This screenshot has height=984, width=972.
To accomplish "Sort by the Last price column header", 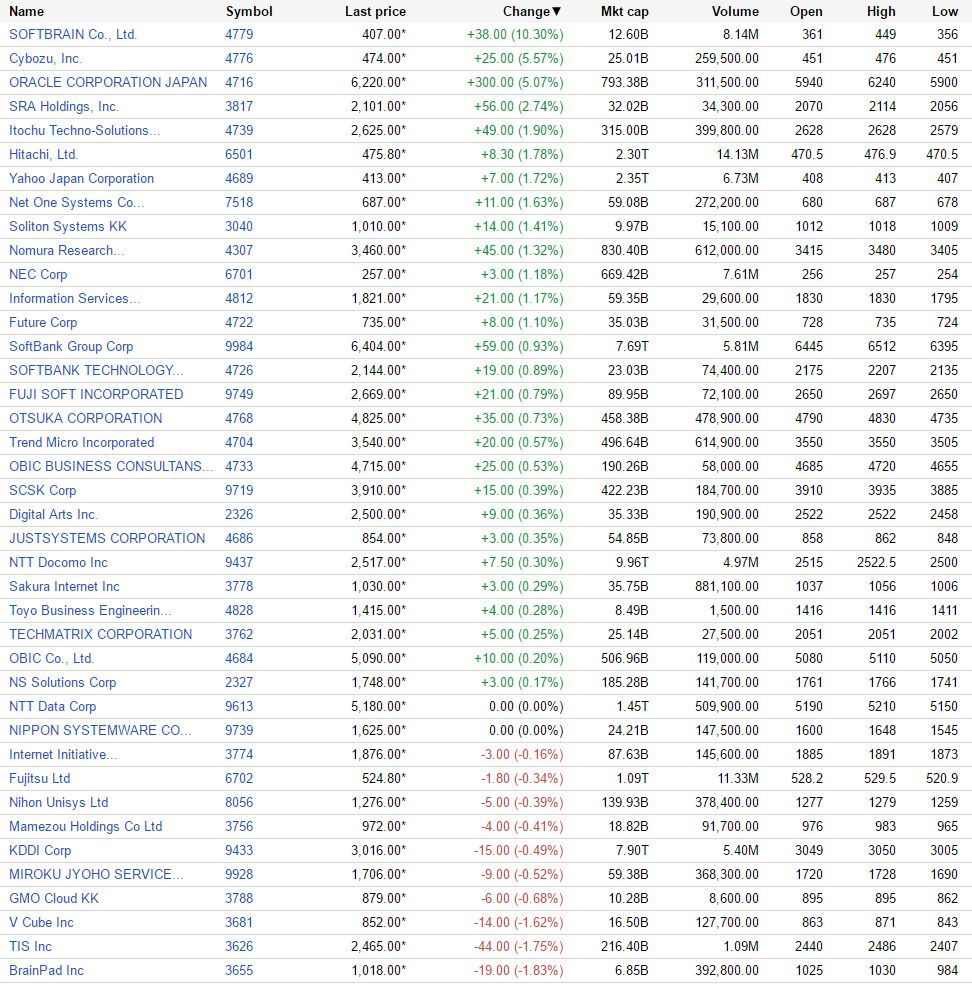I will (x=375, y=11).
